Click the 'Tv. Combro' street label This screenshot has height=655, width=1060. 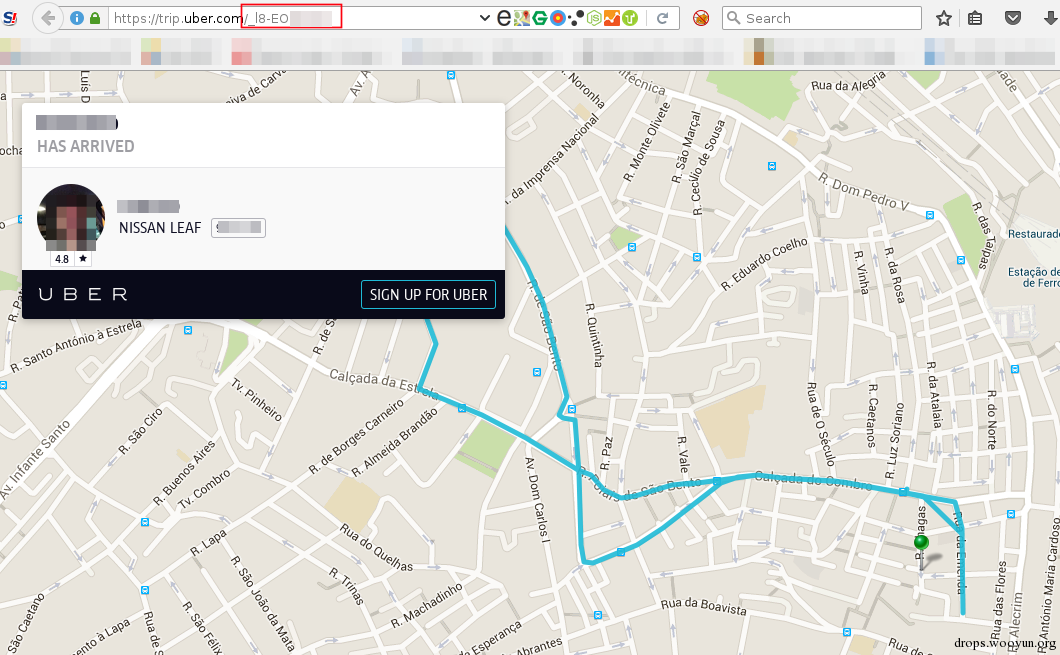coord(204,489)
